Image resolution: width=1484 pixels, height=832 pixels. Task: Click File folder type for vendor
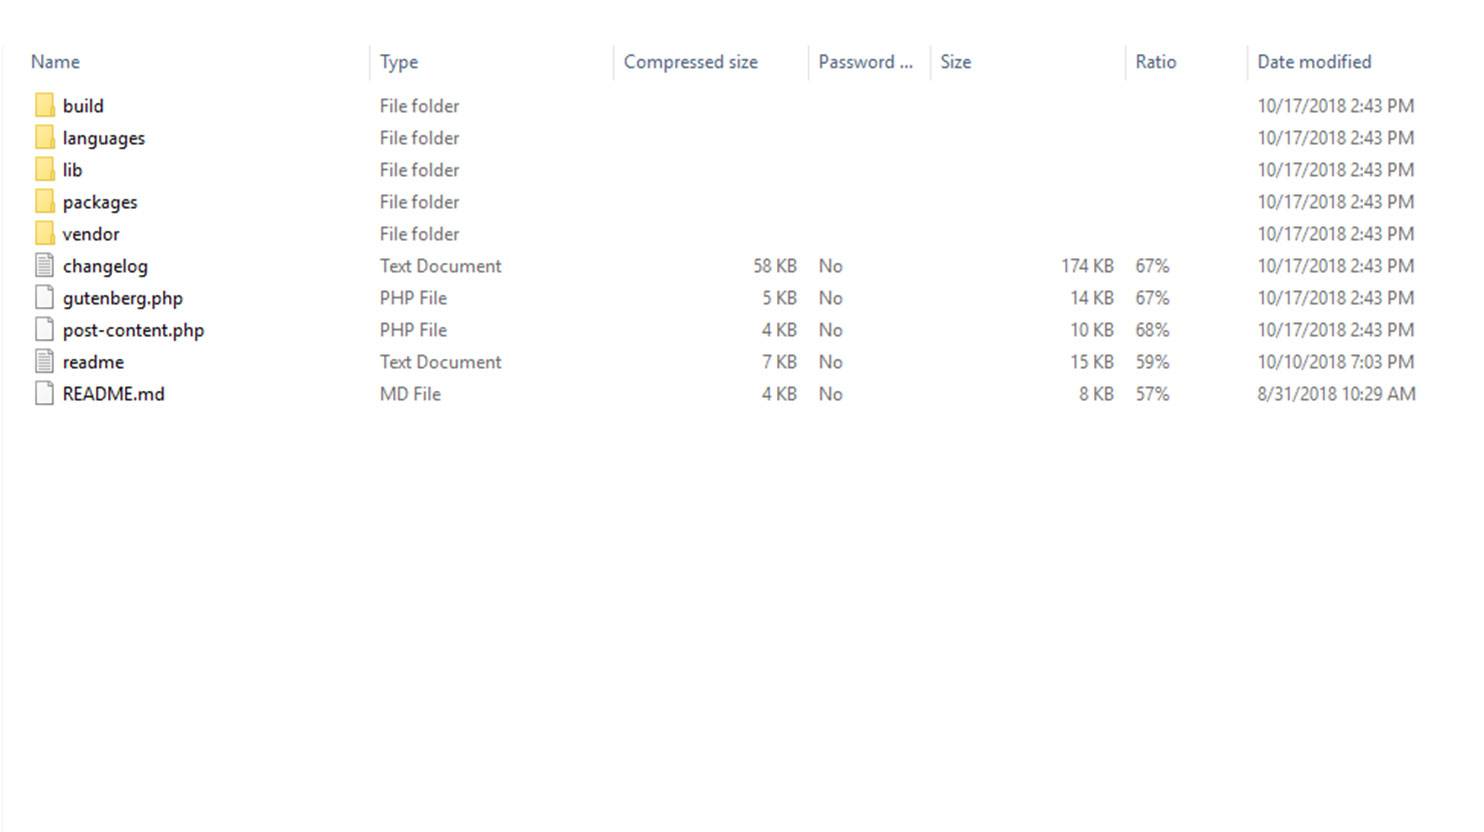(419, 234)
